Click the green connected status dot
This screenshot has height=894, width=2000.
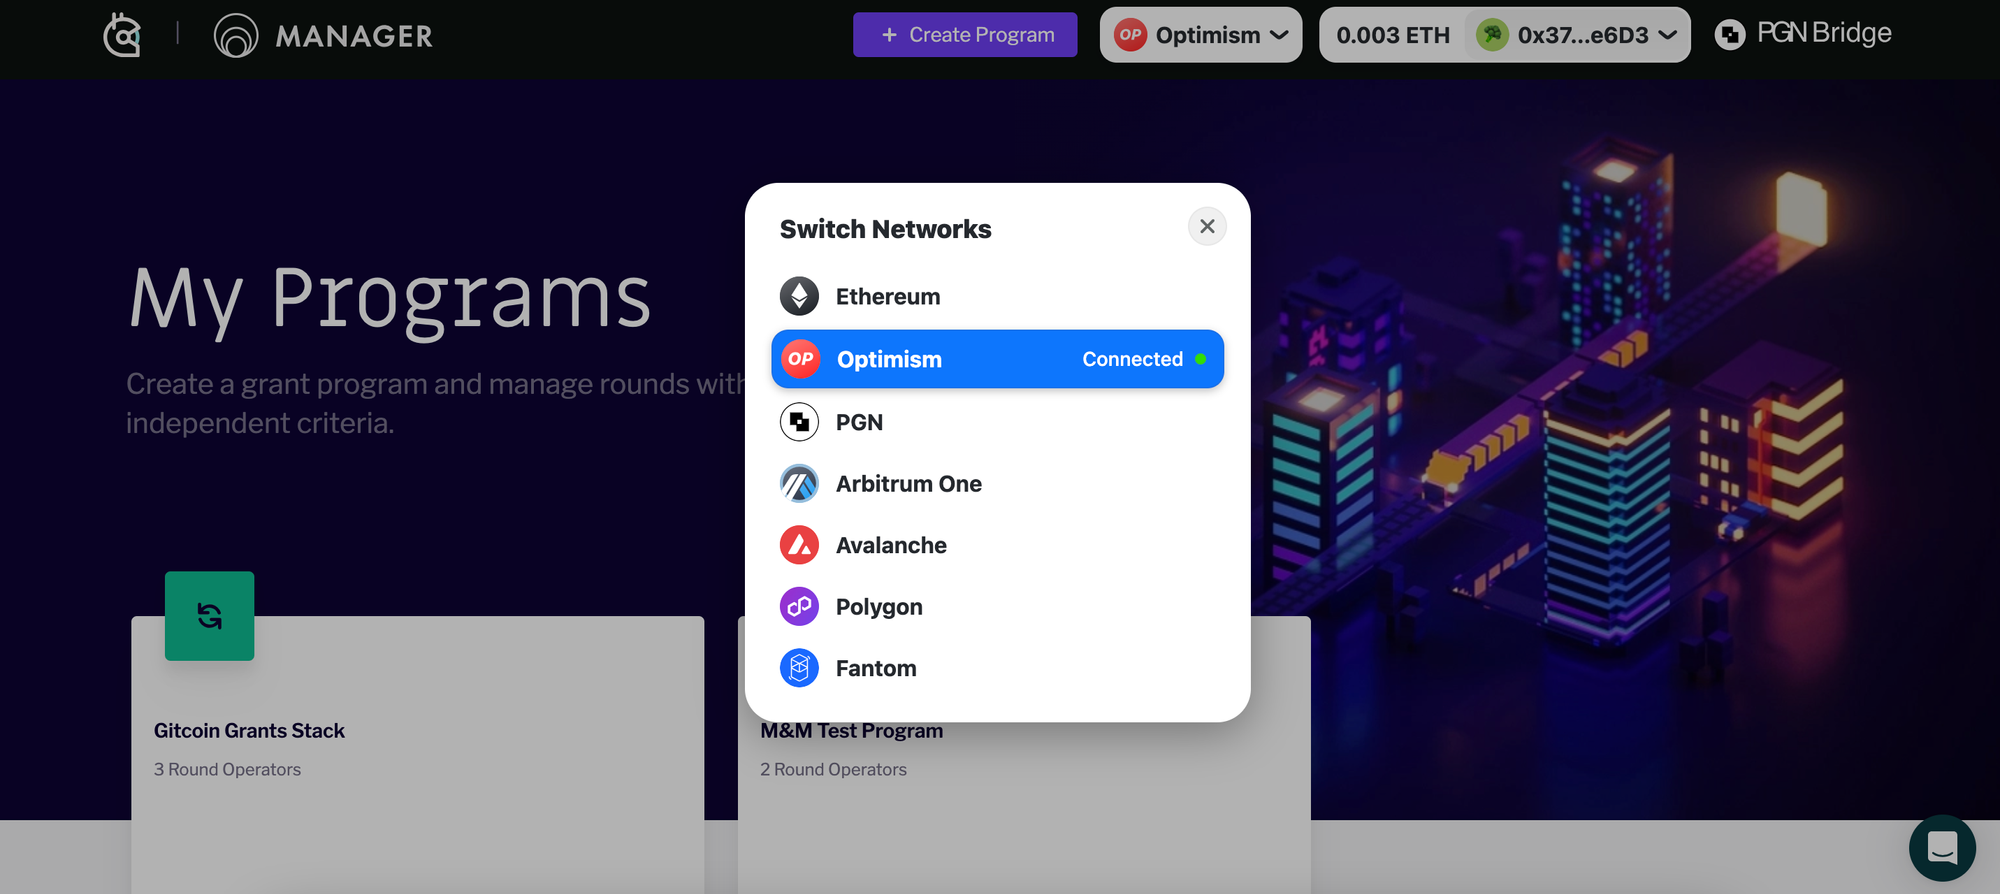point(1200,359)
